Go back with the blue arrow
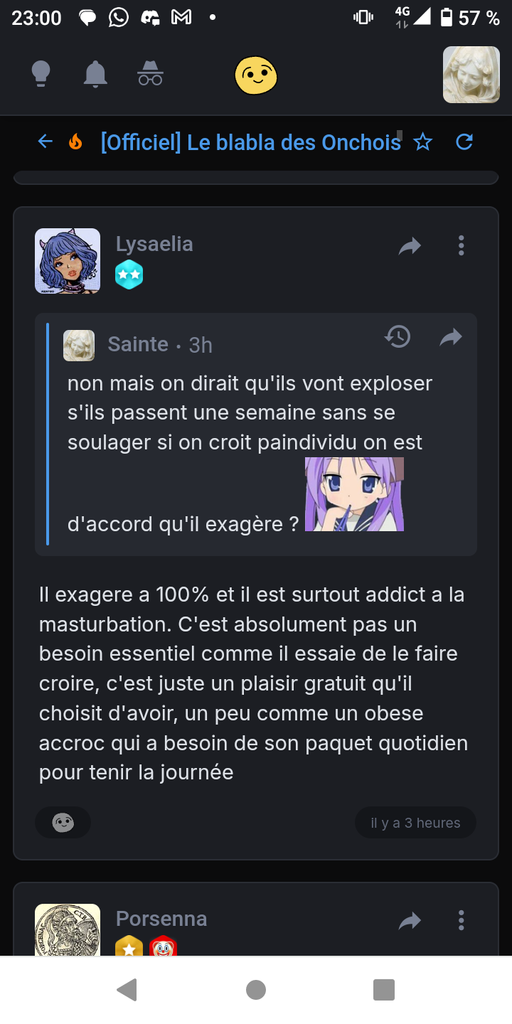The image size is (512, 1024). pos(45,141)
